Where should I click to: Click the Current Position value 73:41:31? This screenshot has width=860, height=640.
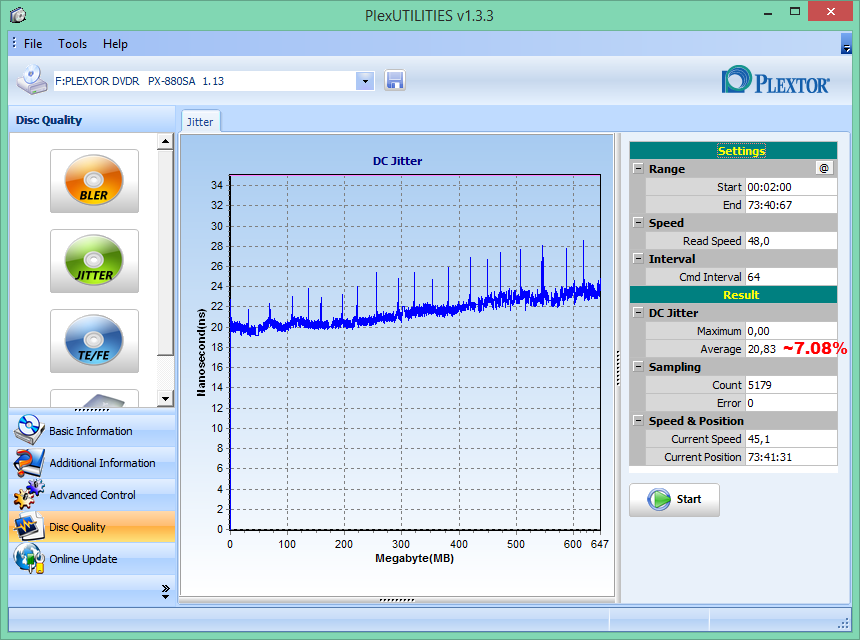click(770, 457)
